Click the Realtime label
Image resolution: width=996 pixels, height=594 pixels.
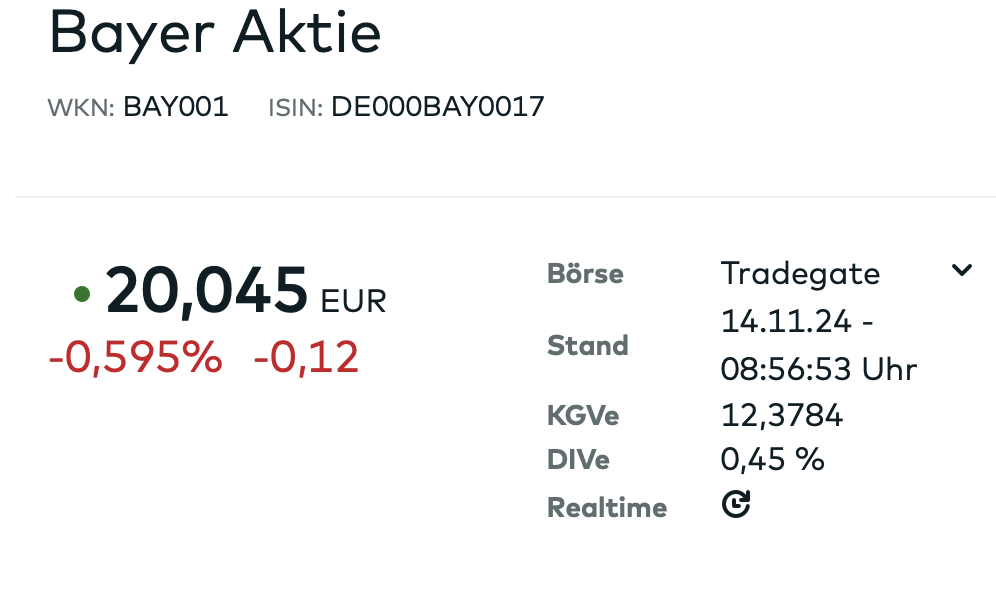coord(606,508)
